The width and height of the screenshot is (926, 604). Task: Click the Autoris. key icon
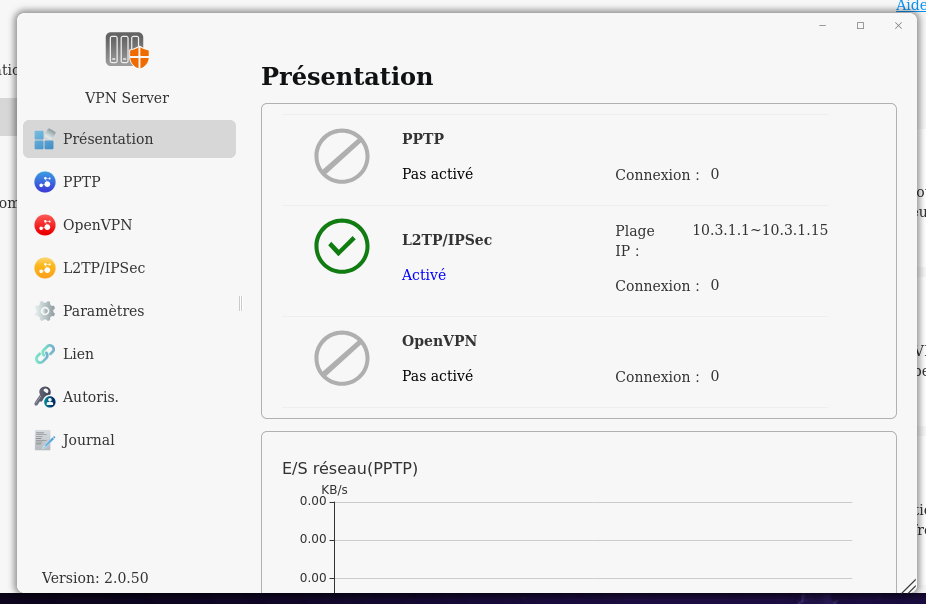coord(45,397)
